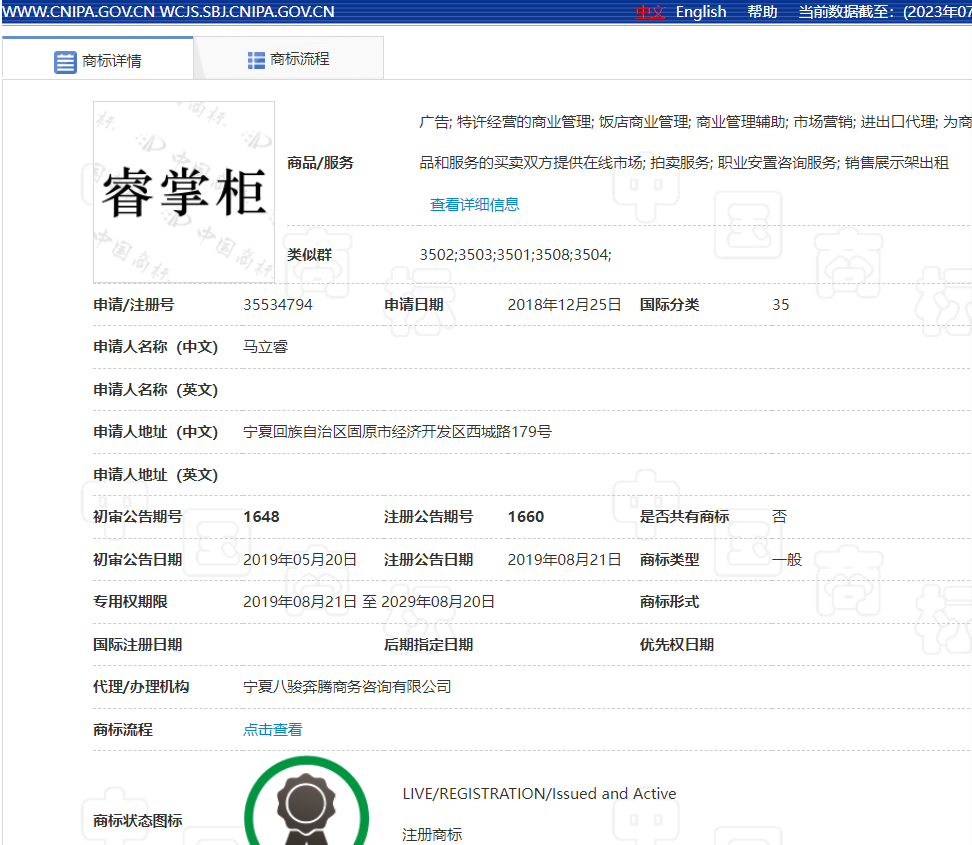972x845 pixels.
Task: Open the 睿掌柜 trademark image
Action: click(184, 192)
